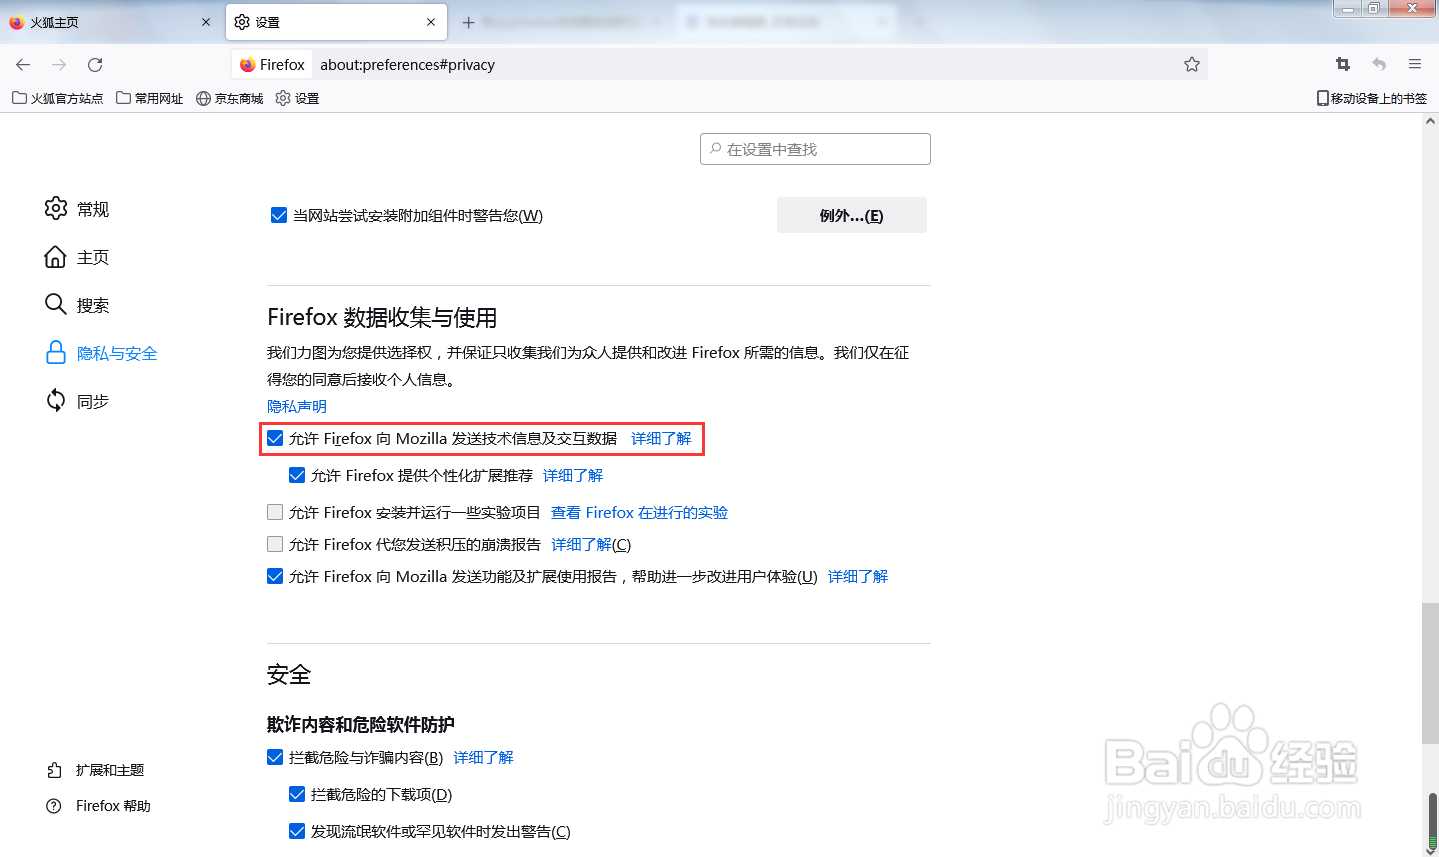Go back with the back arrow
This screenshot has width=1439, height=857.
23,64
